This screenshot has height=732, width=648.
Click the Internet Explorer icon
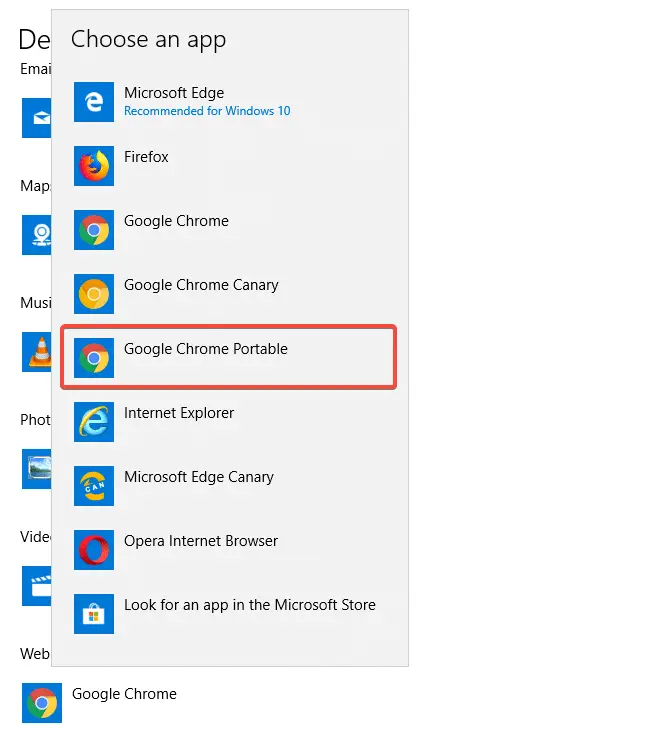point(94,422)
